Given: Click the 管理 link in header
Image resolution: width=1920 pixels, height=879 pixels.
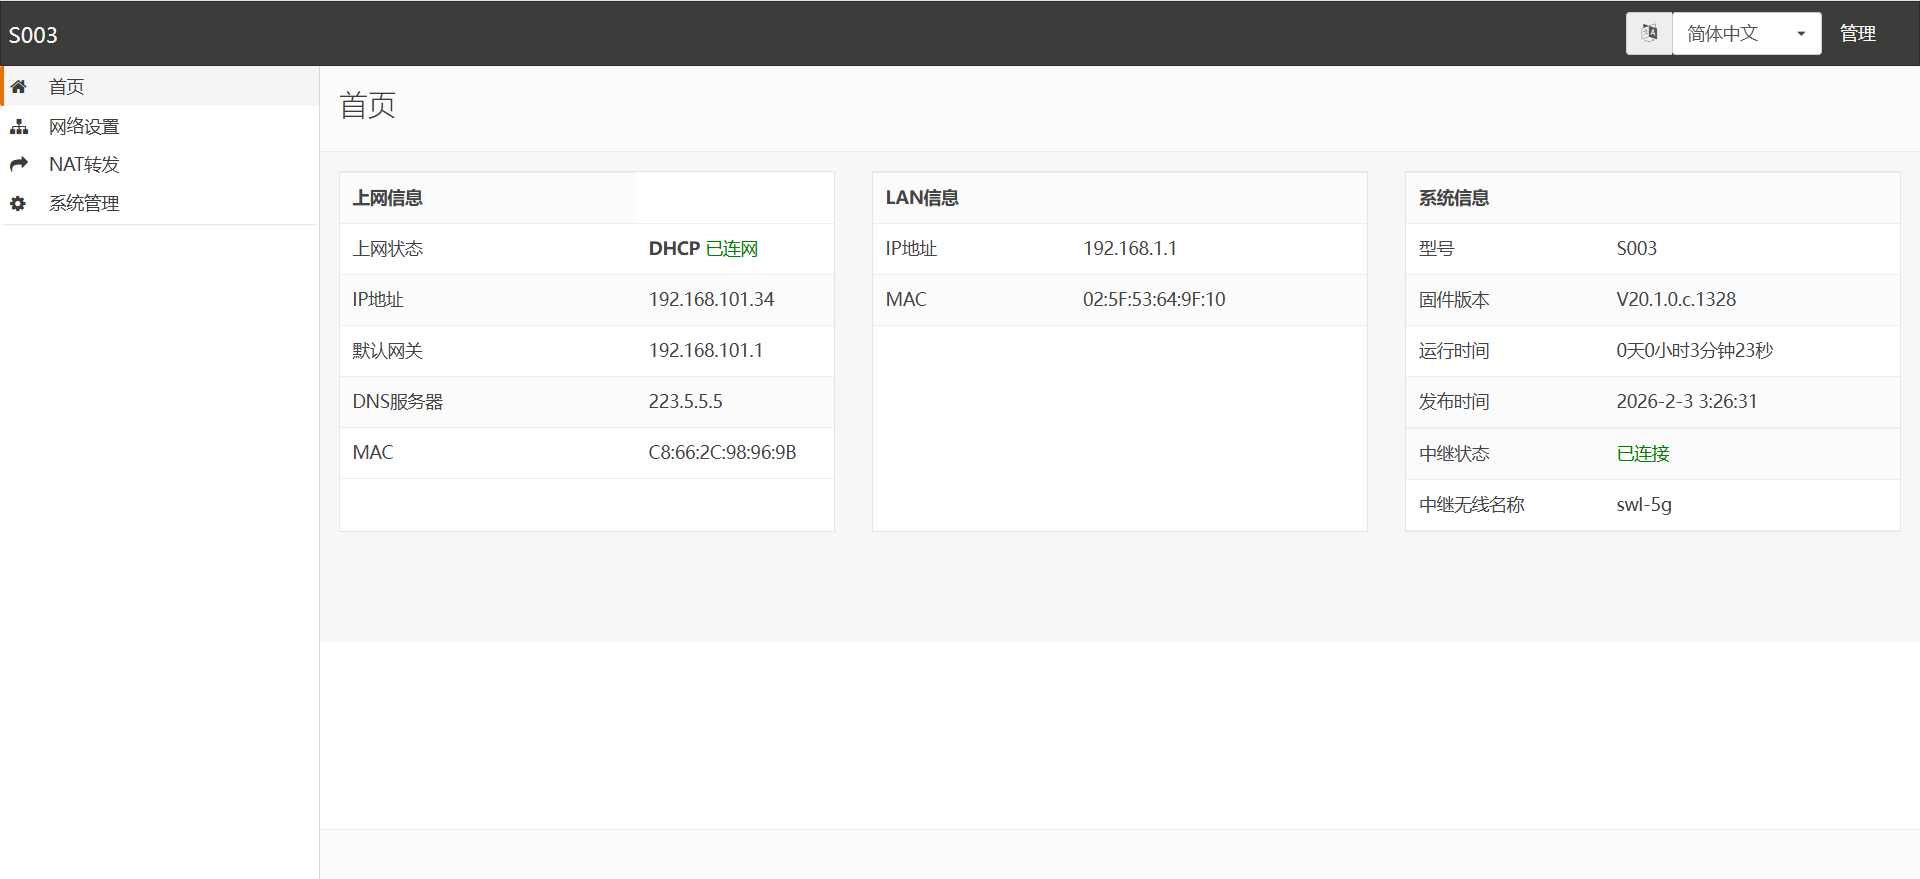Looking at the screenshot, I should [x=1857, y=33].
